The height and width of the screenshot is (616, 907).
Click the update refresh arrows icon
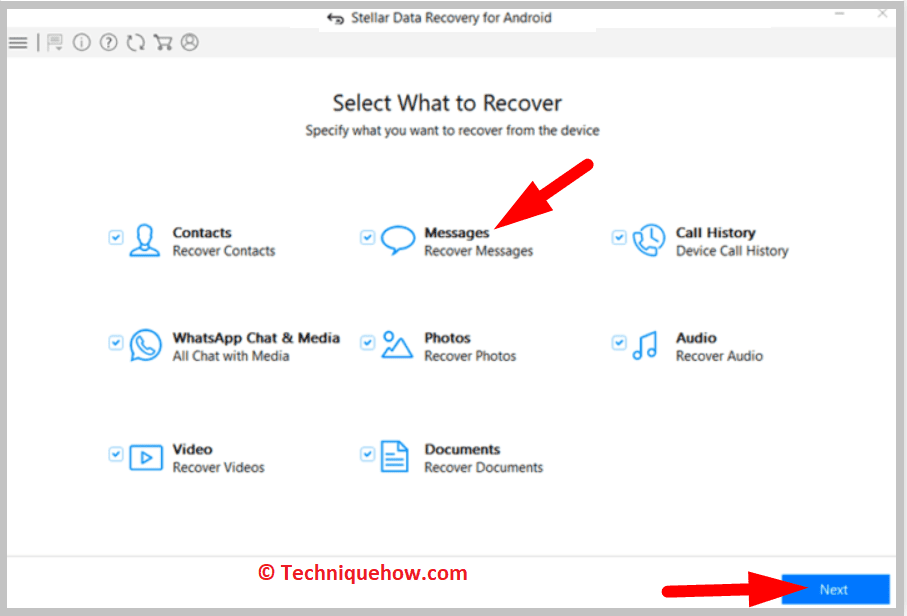(x=135, y=42)
